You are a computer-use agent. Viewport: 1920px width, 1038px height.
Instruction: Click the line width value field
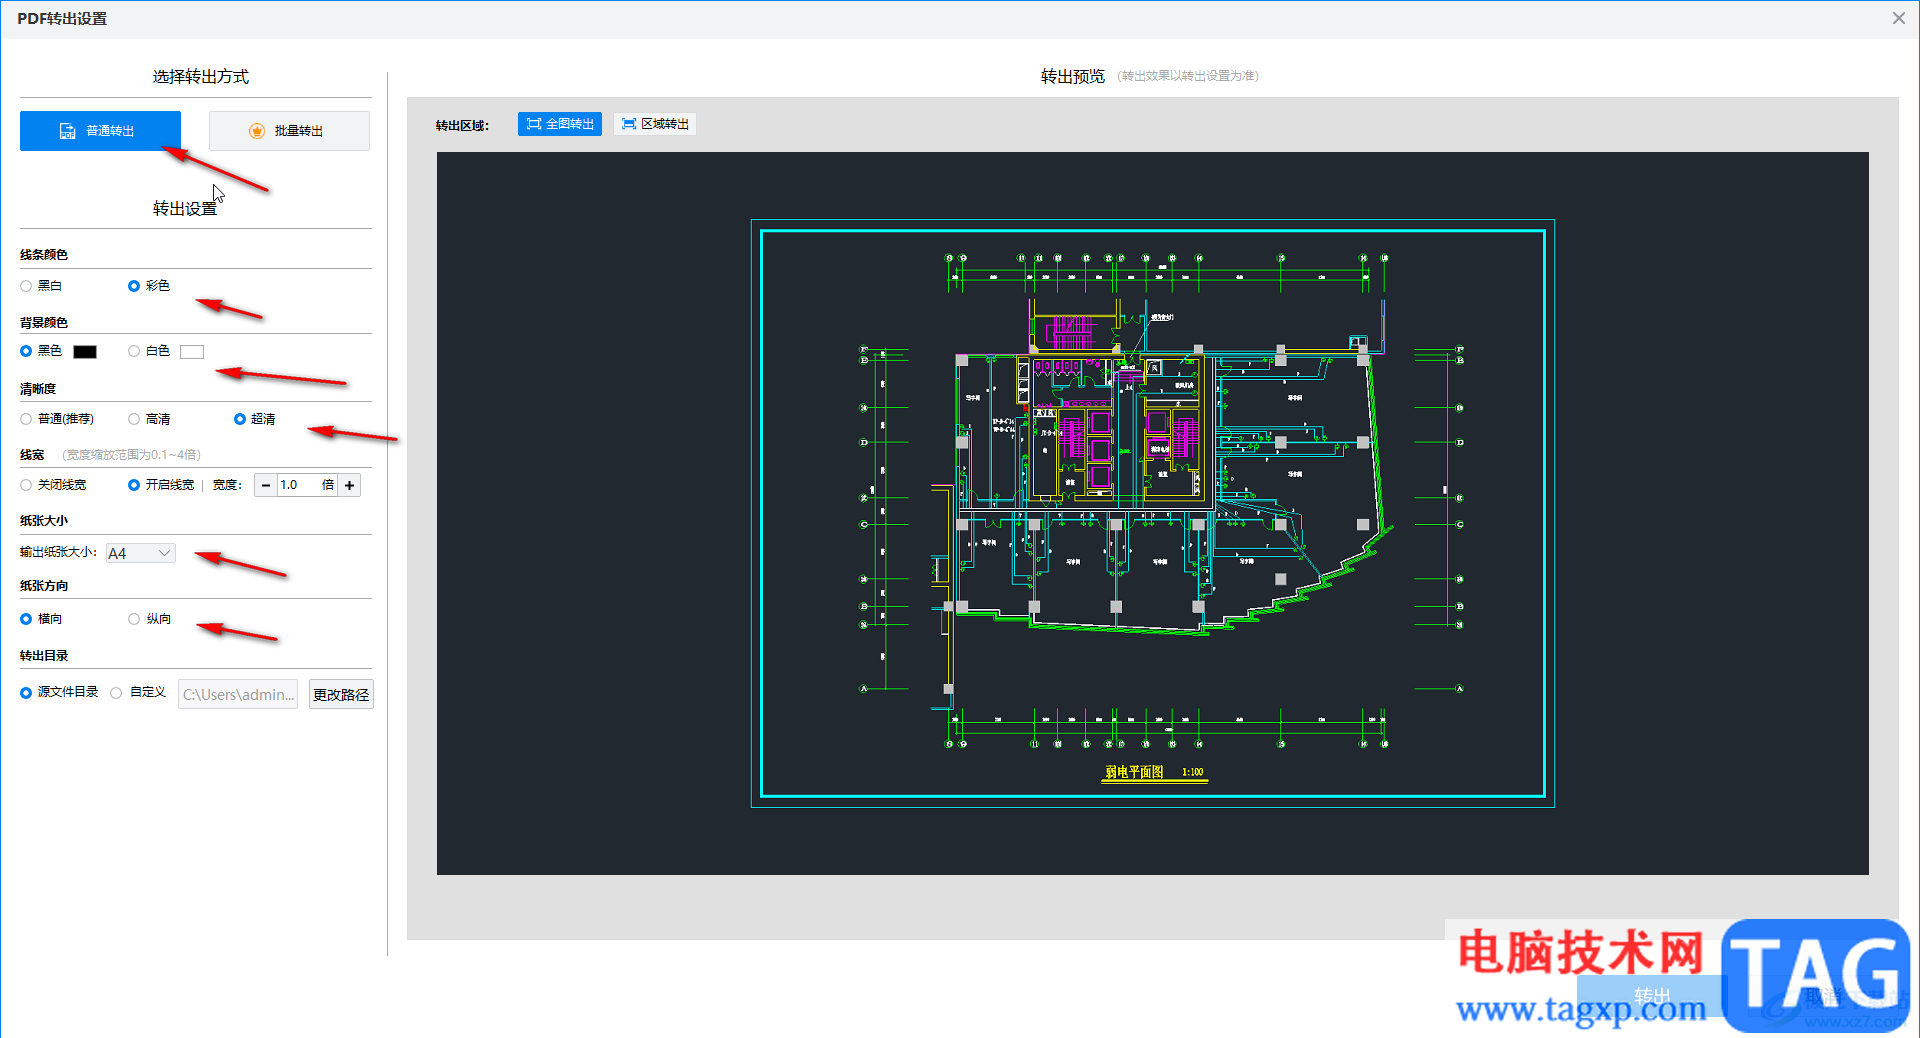tap(307, 486)
